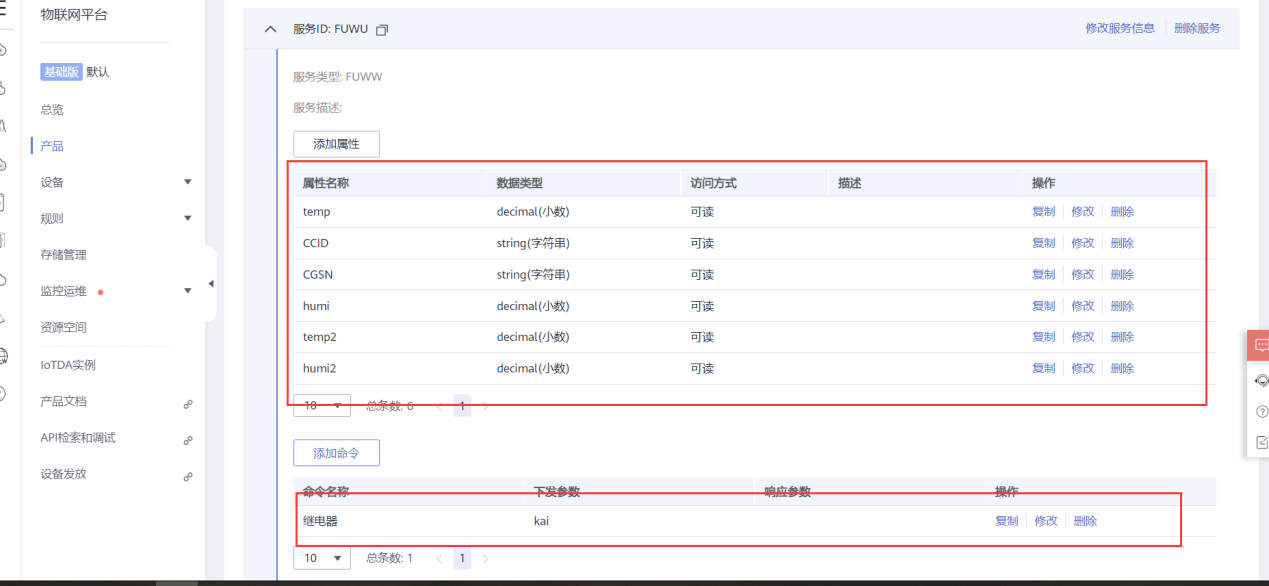The height and width of the screenshot is (586, 1269).
Task: Delete the CCID attribute via 删除
Action: (1122, 243)
